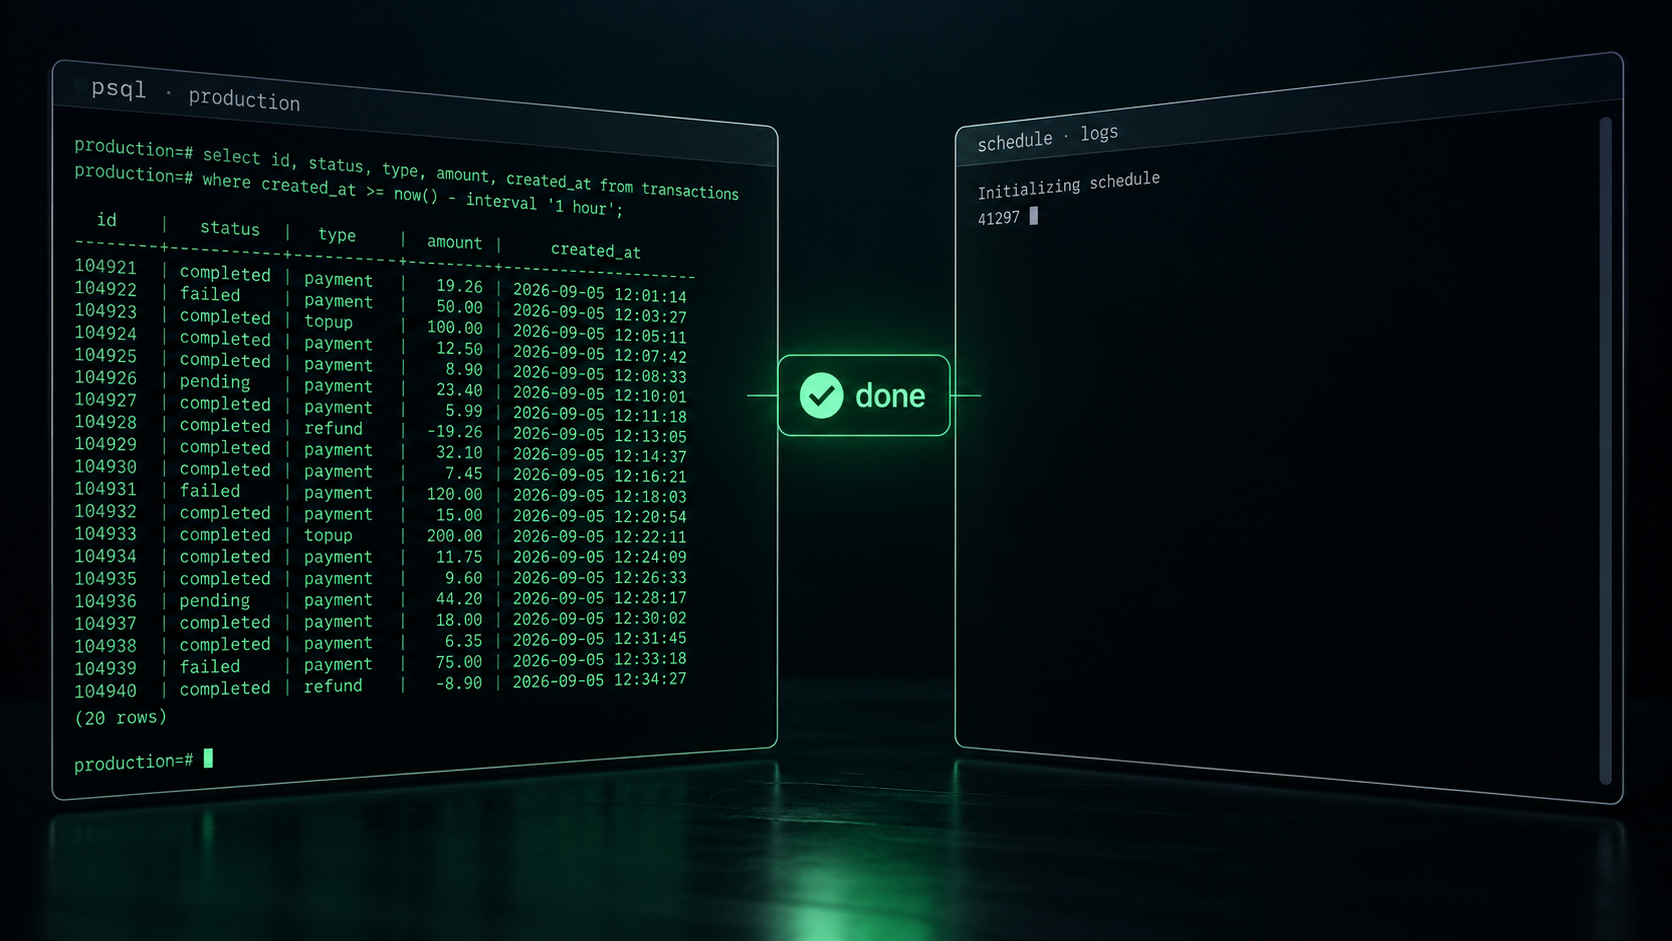Click 'failed' status in row 104931
Screen dimensions: 1672x941
click(210, 491)
